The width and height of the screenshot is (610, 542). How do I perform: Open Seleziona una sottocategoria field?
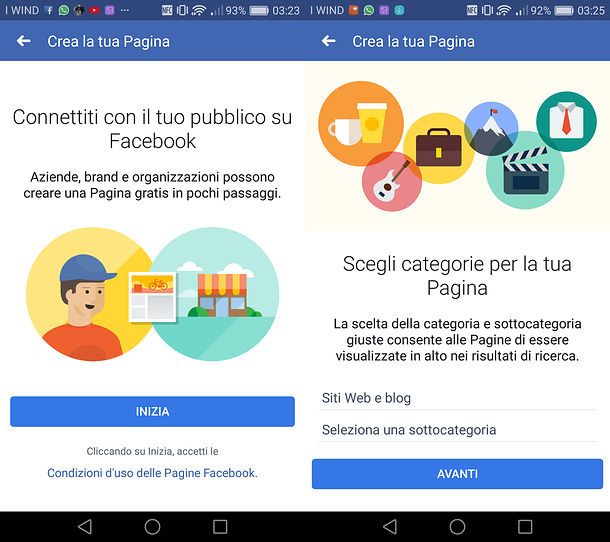(x=458, y=430)
